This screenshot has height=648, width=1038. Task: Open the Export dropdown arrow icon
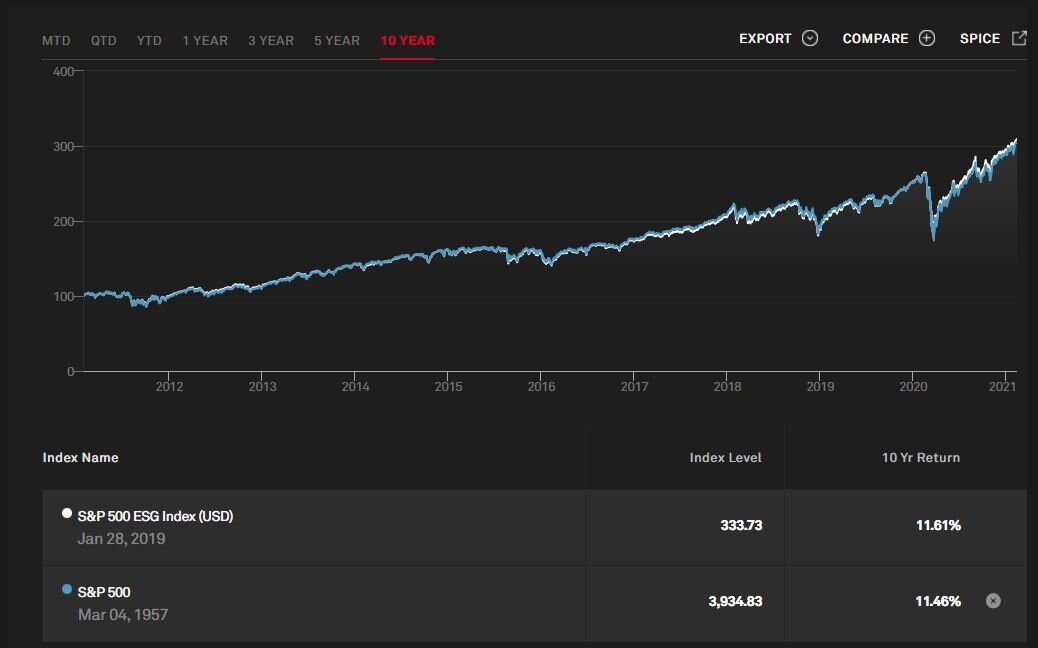[810, 38]
